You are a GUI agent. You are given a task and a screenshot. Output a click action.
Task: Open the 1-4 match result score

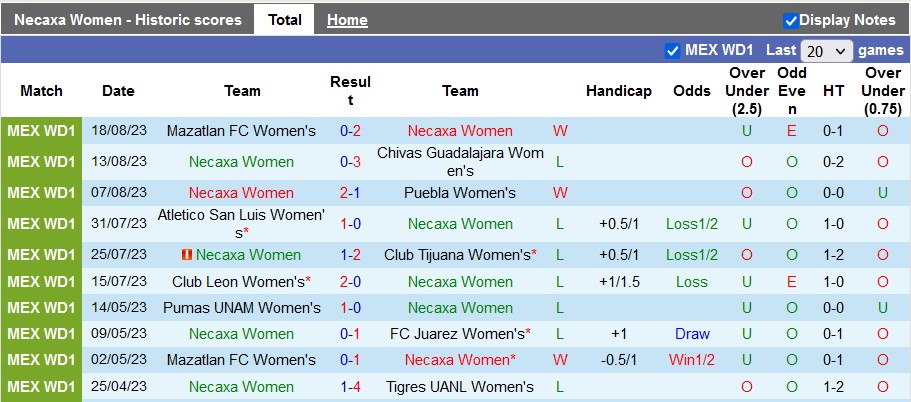[x=350, y=387]
